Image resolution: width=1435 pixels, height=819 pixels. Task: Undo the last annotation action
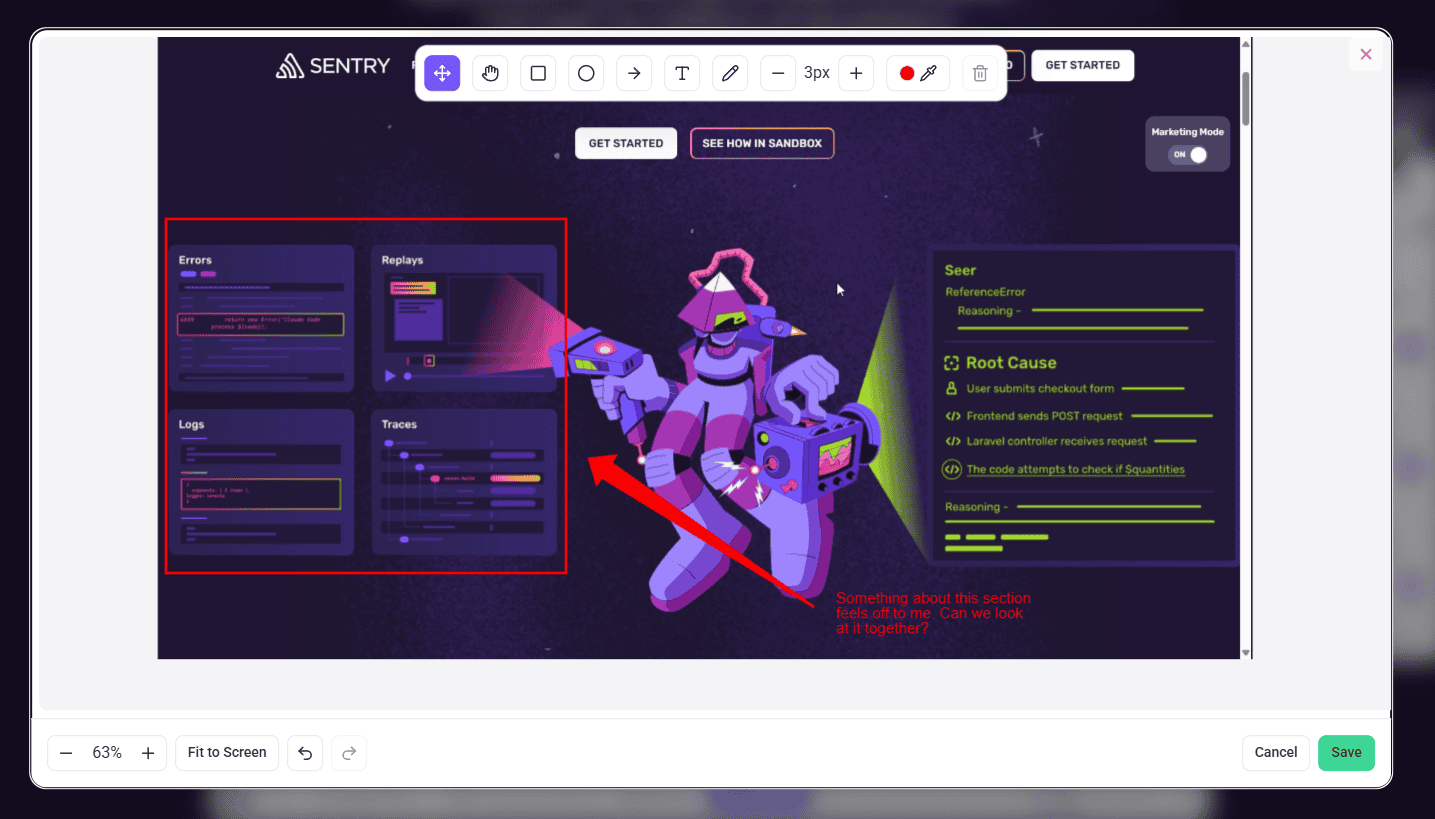point(305,753)
